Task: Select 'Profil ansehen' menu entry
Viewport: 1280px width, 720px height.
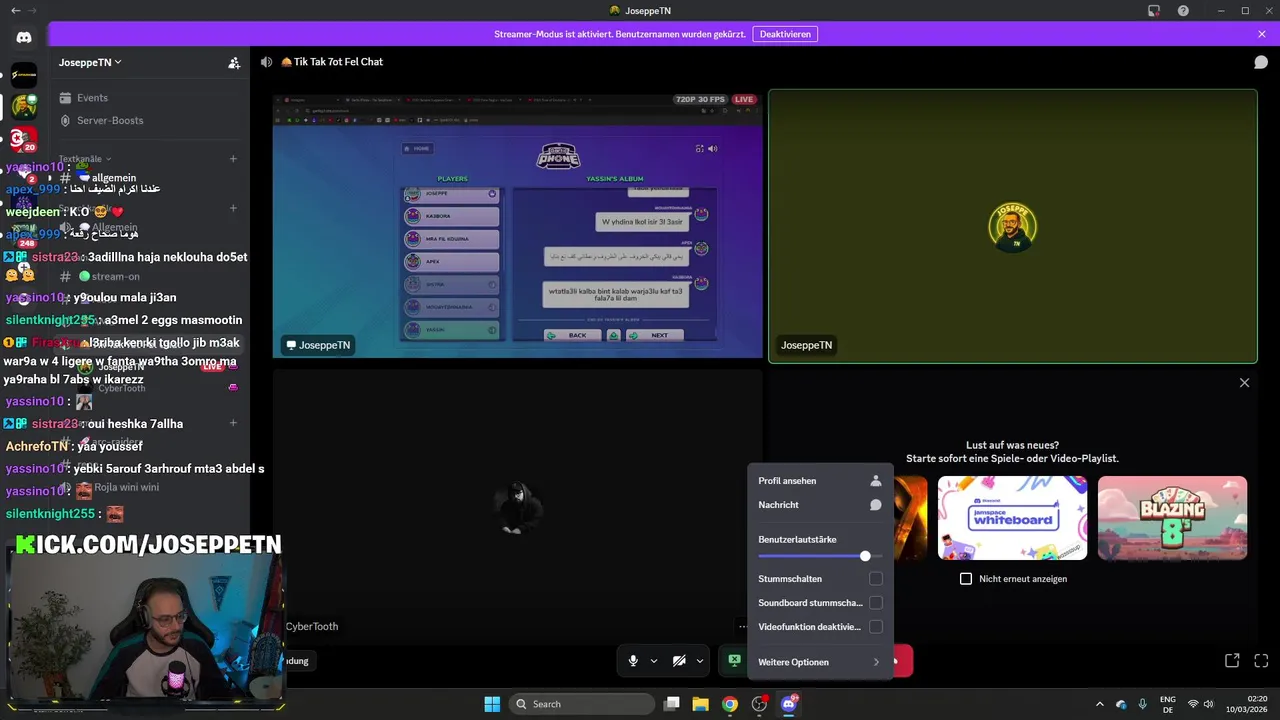Action: 820,481
